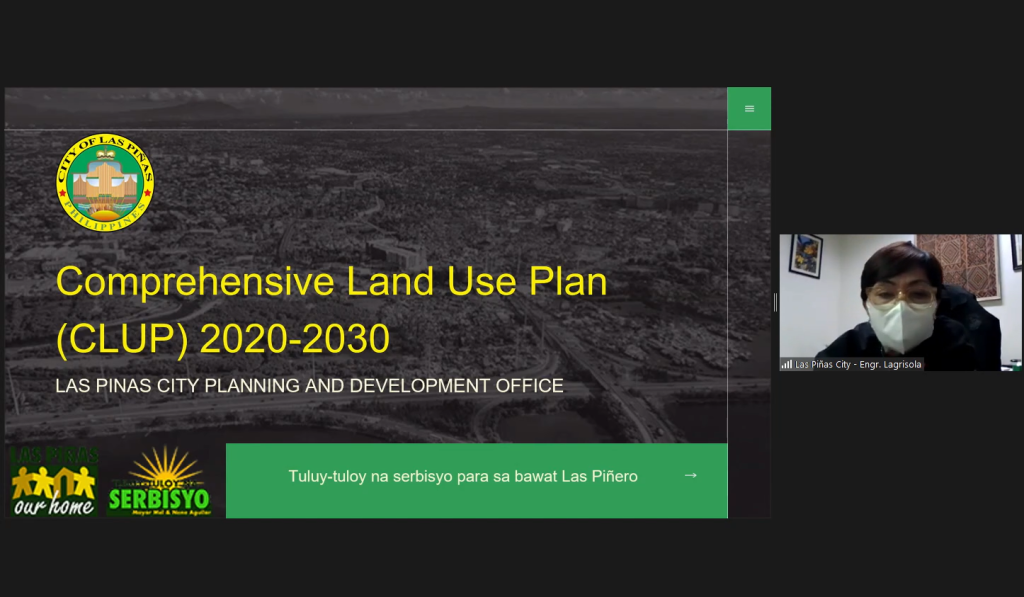This screenshot has width=1024, height=597.
Task: Click the divider handle beside the video panel
Action: pos(775,302)
